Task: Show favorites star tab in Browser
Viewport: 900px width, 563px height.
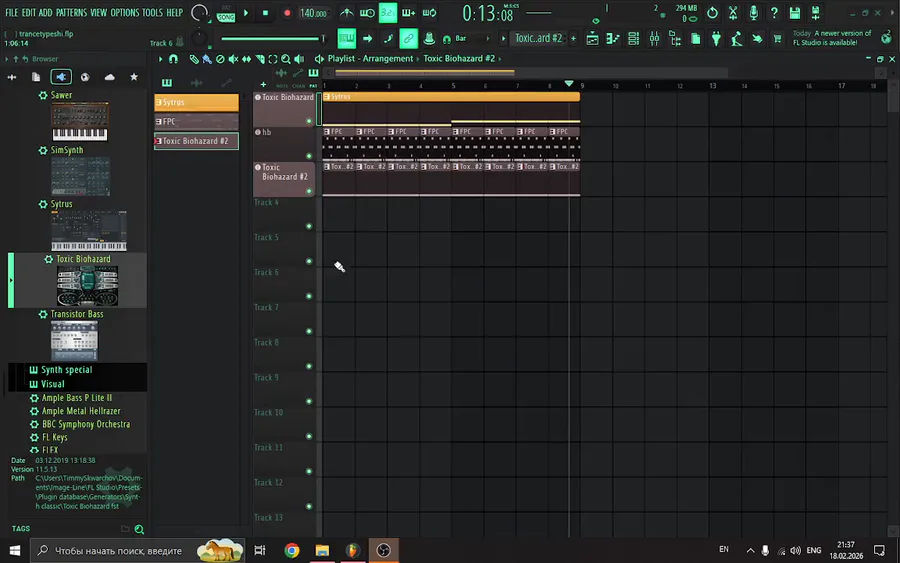Action: pos(134,77)
